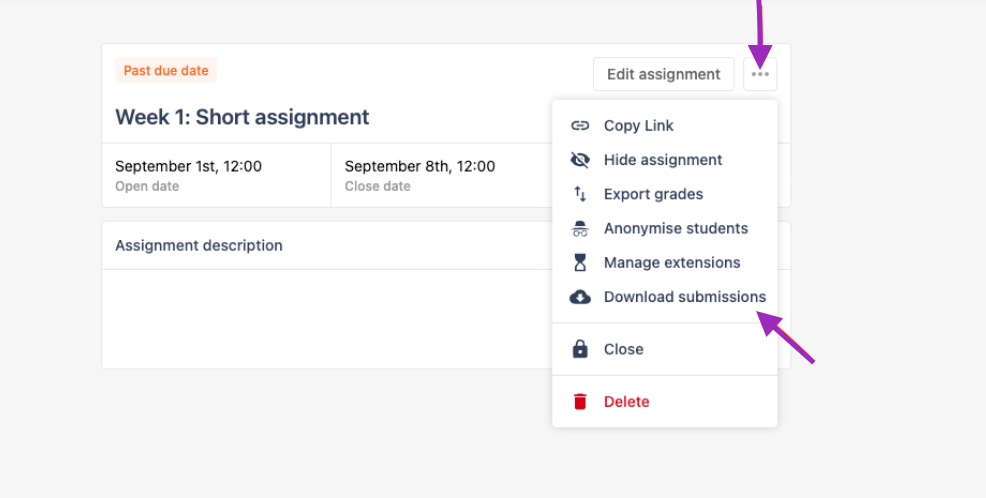The width and height of the screenshot is (986, 498).
Task: Click the Past due date badge
Action: click(166, 70)
